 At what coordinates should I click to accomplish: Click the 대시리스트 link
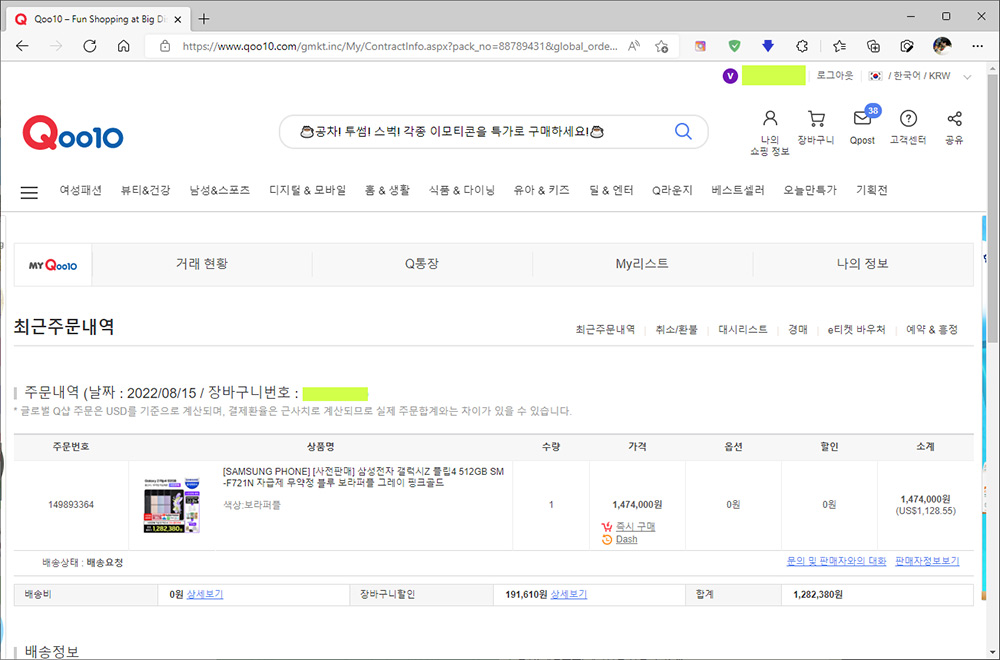pyautogui.click(x=743, y=330)
